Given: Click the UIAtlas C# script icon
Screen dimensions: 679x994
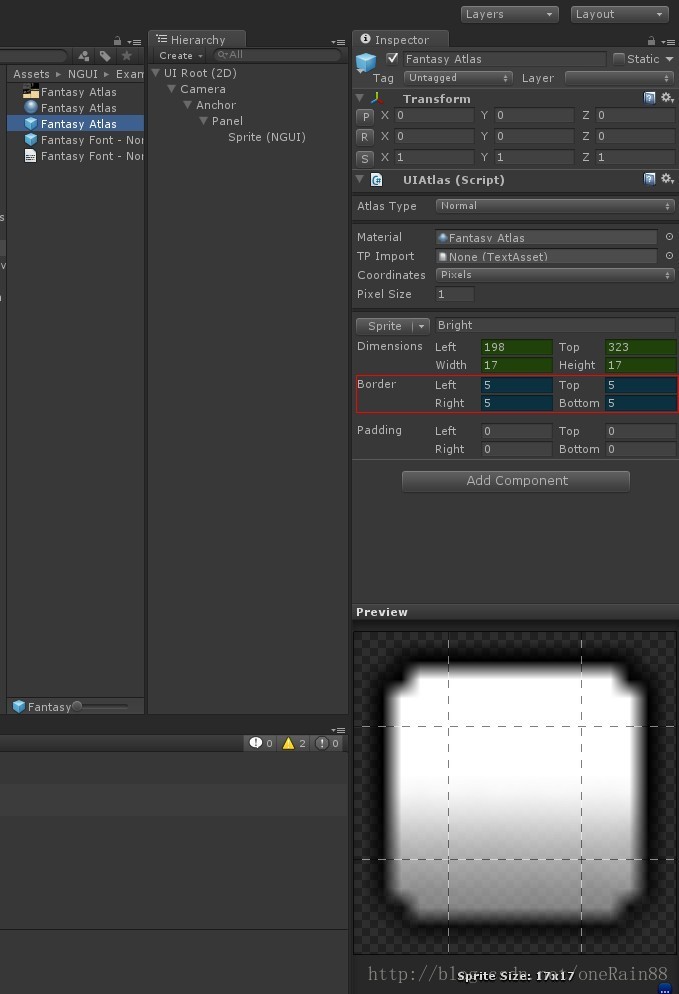Looking at the screenshot, I should point(377,179).
